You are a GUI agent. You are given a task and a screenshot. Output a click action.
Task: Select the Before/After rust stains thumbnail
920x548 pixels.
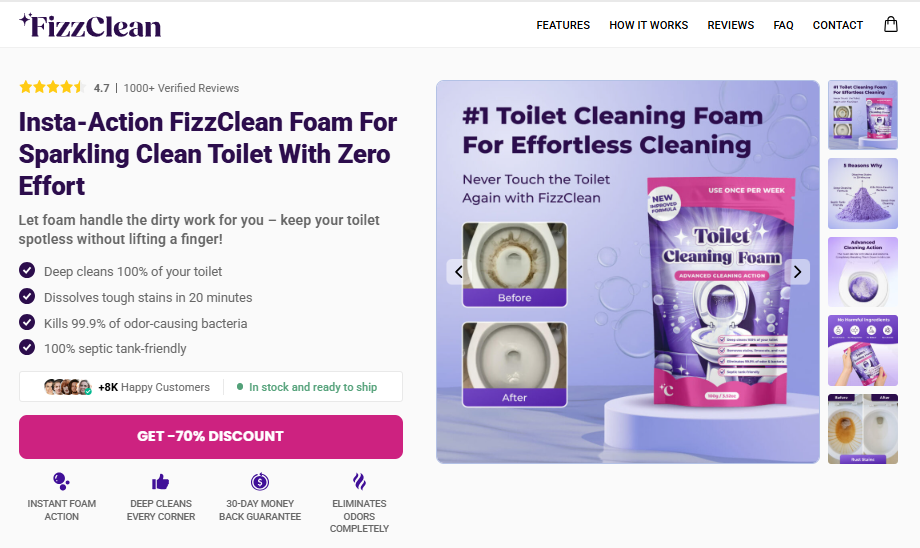click(862, 429)
